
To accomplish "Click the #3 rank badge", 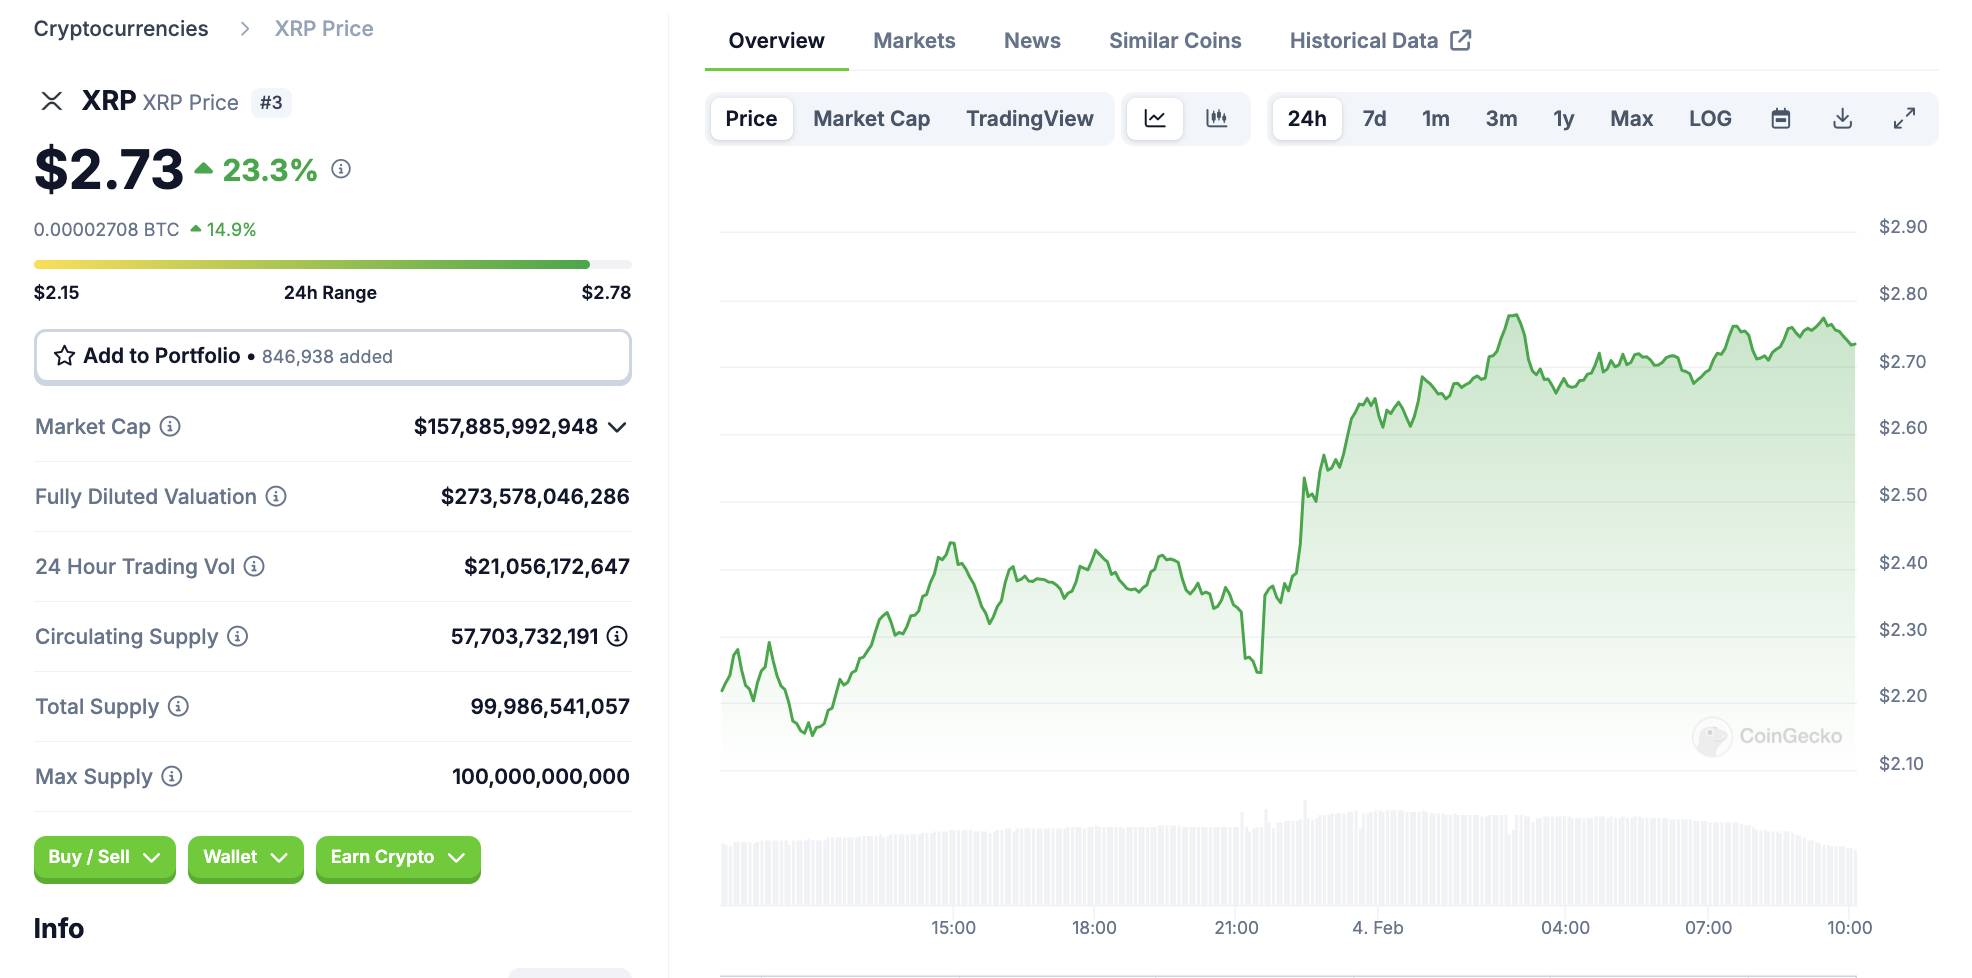I will 271,102.
